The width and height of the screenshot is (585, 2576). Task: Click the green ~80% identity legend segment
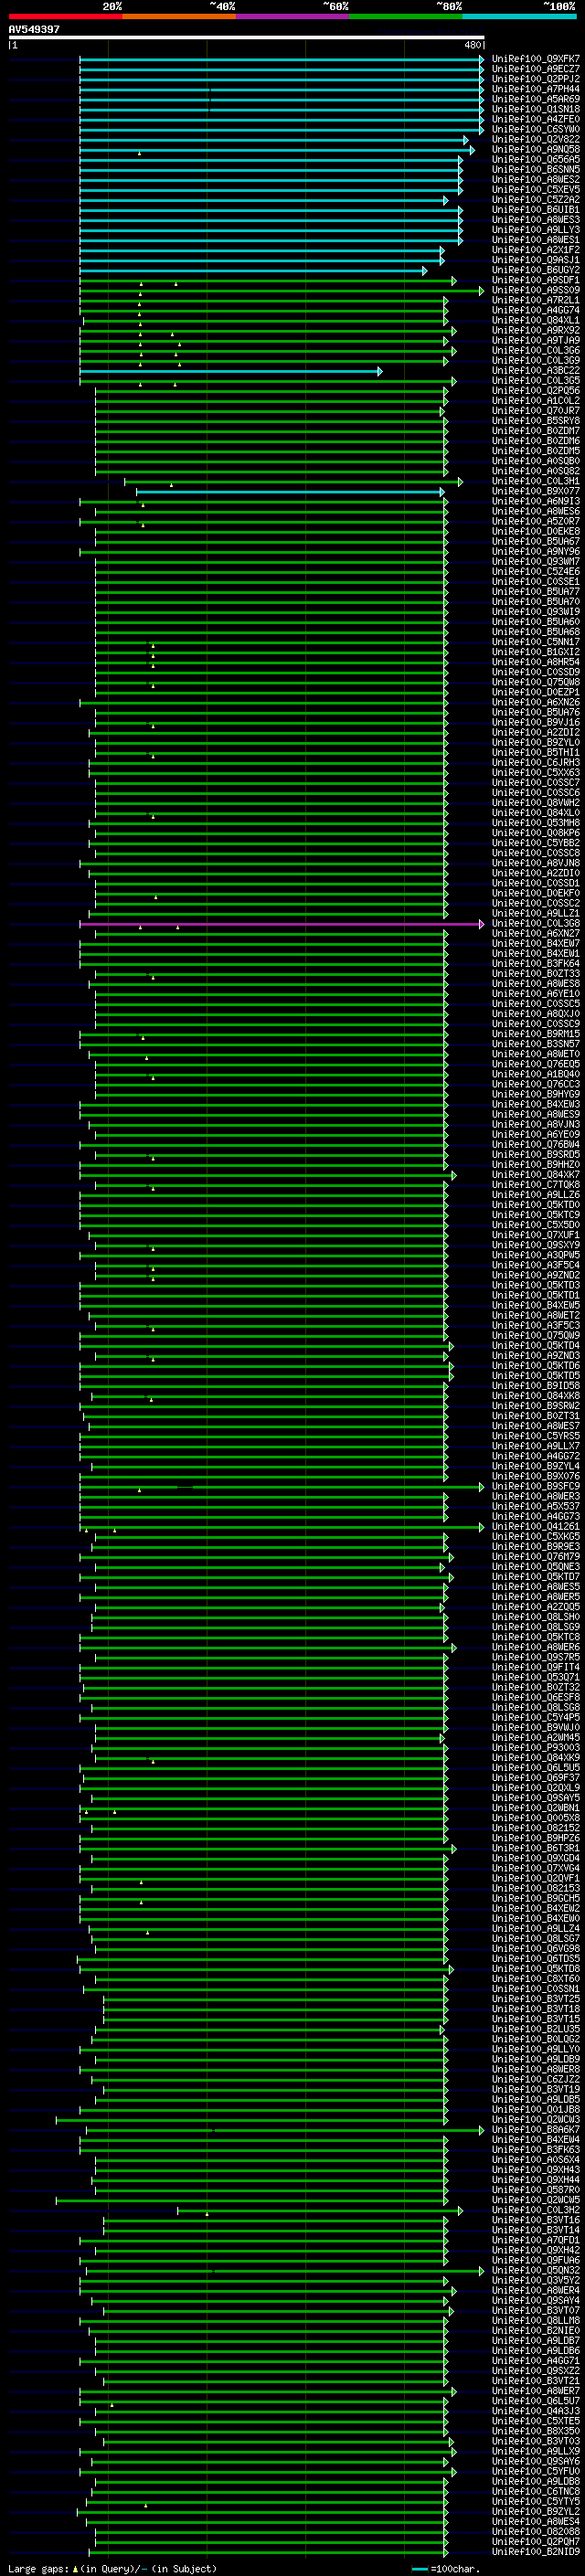coord(405,16)
